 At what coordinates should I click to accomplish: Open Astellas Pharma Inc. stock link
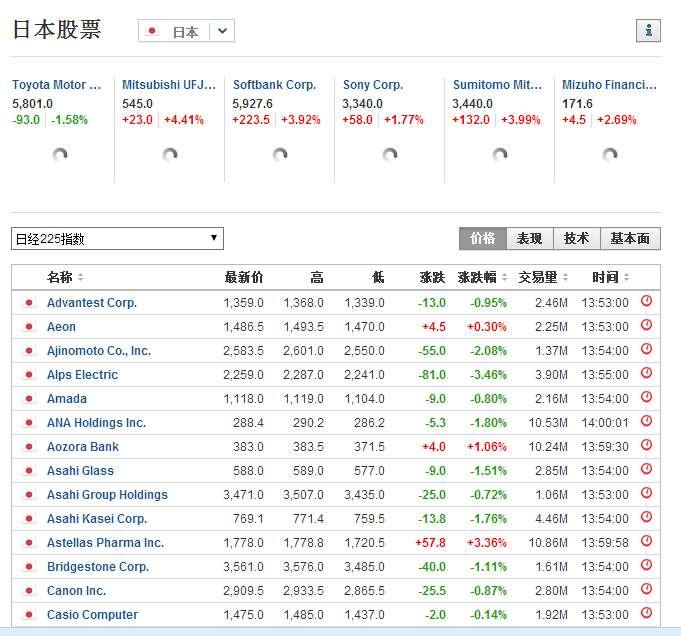(x=106, y=543)
